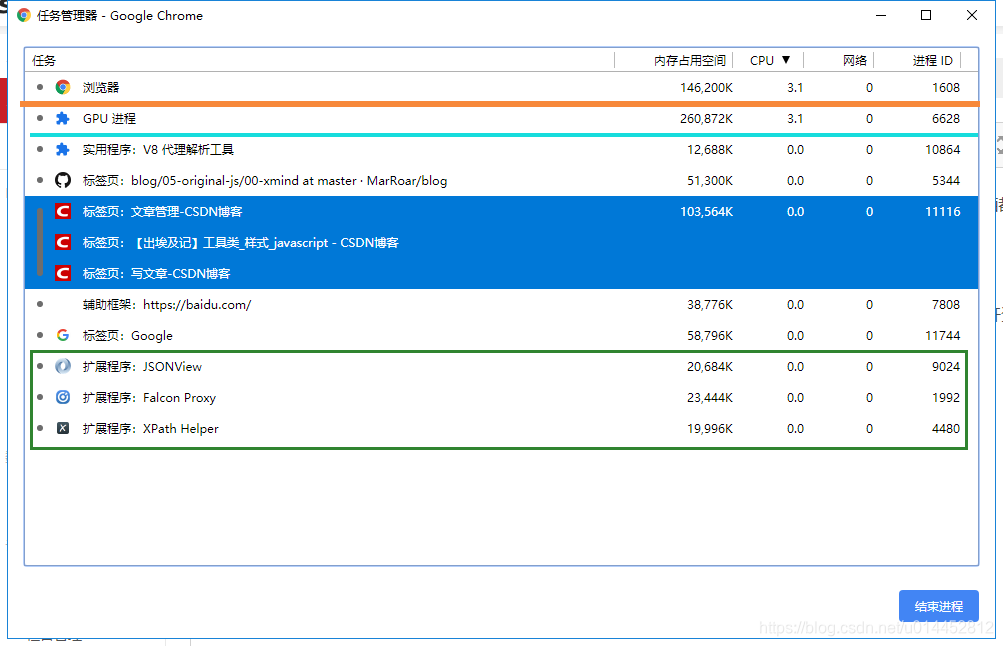The image size is (1003, 646).
Task: Select the 标签页: Google task name
Action: 127,335
